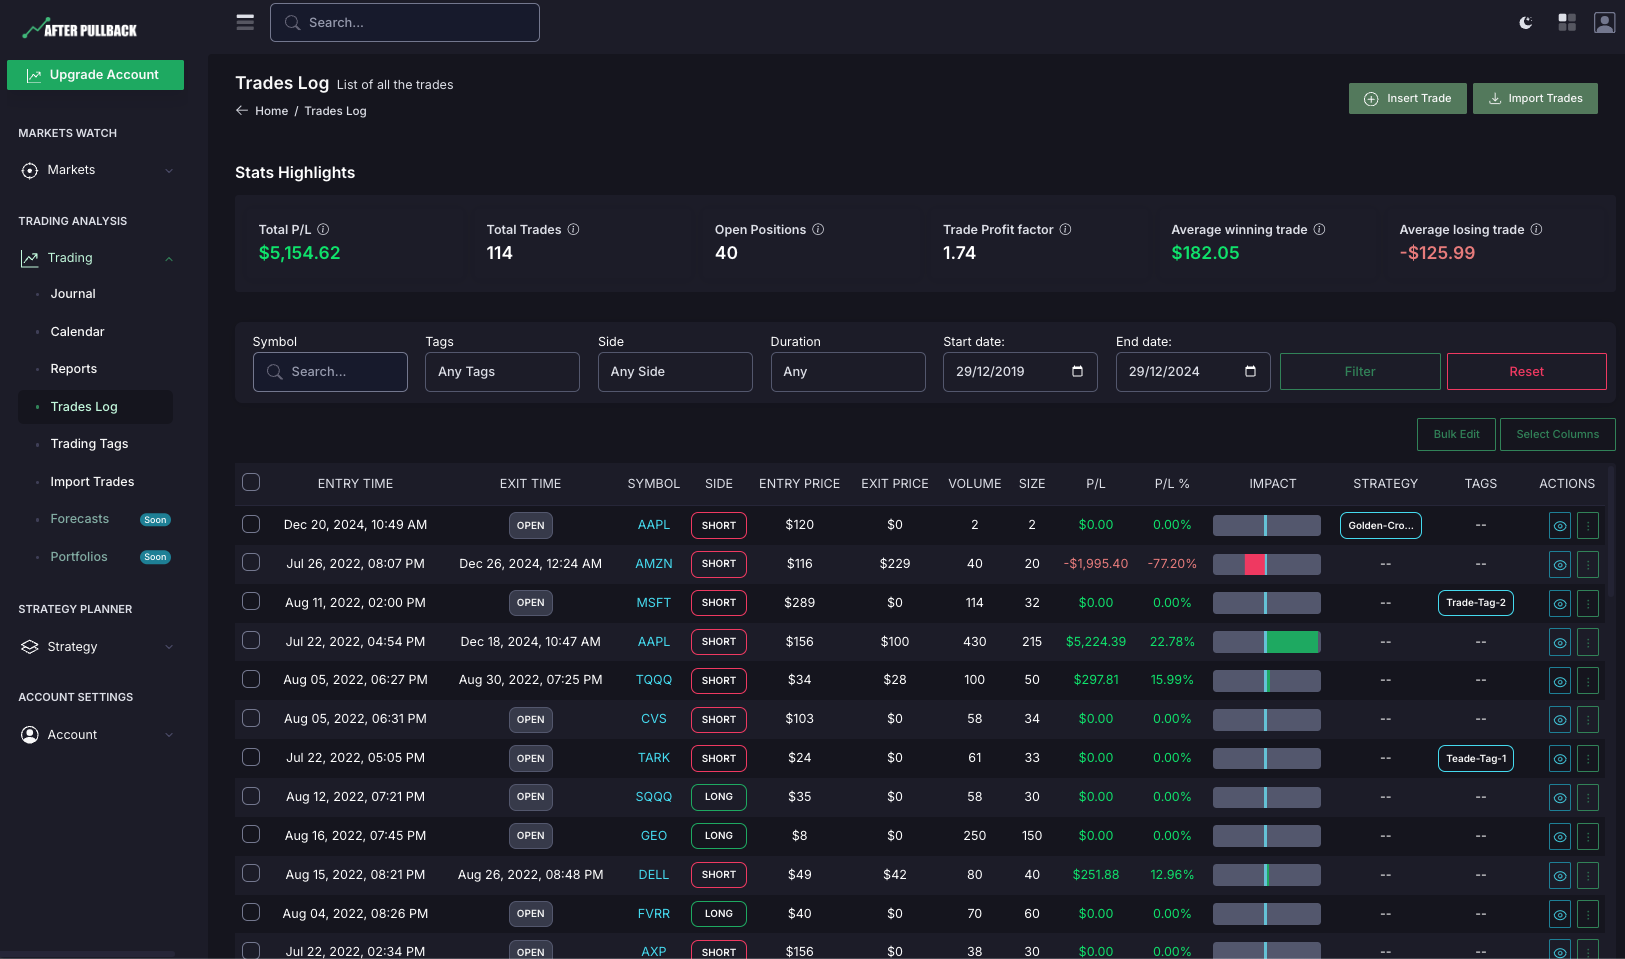1625x959 pixels.
Task: Open the Select Columns button
Action: coord(1557,434)
